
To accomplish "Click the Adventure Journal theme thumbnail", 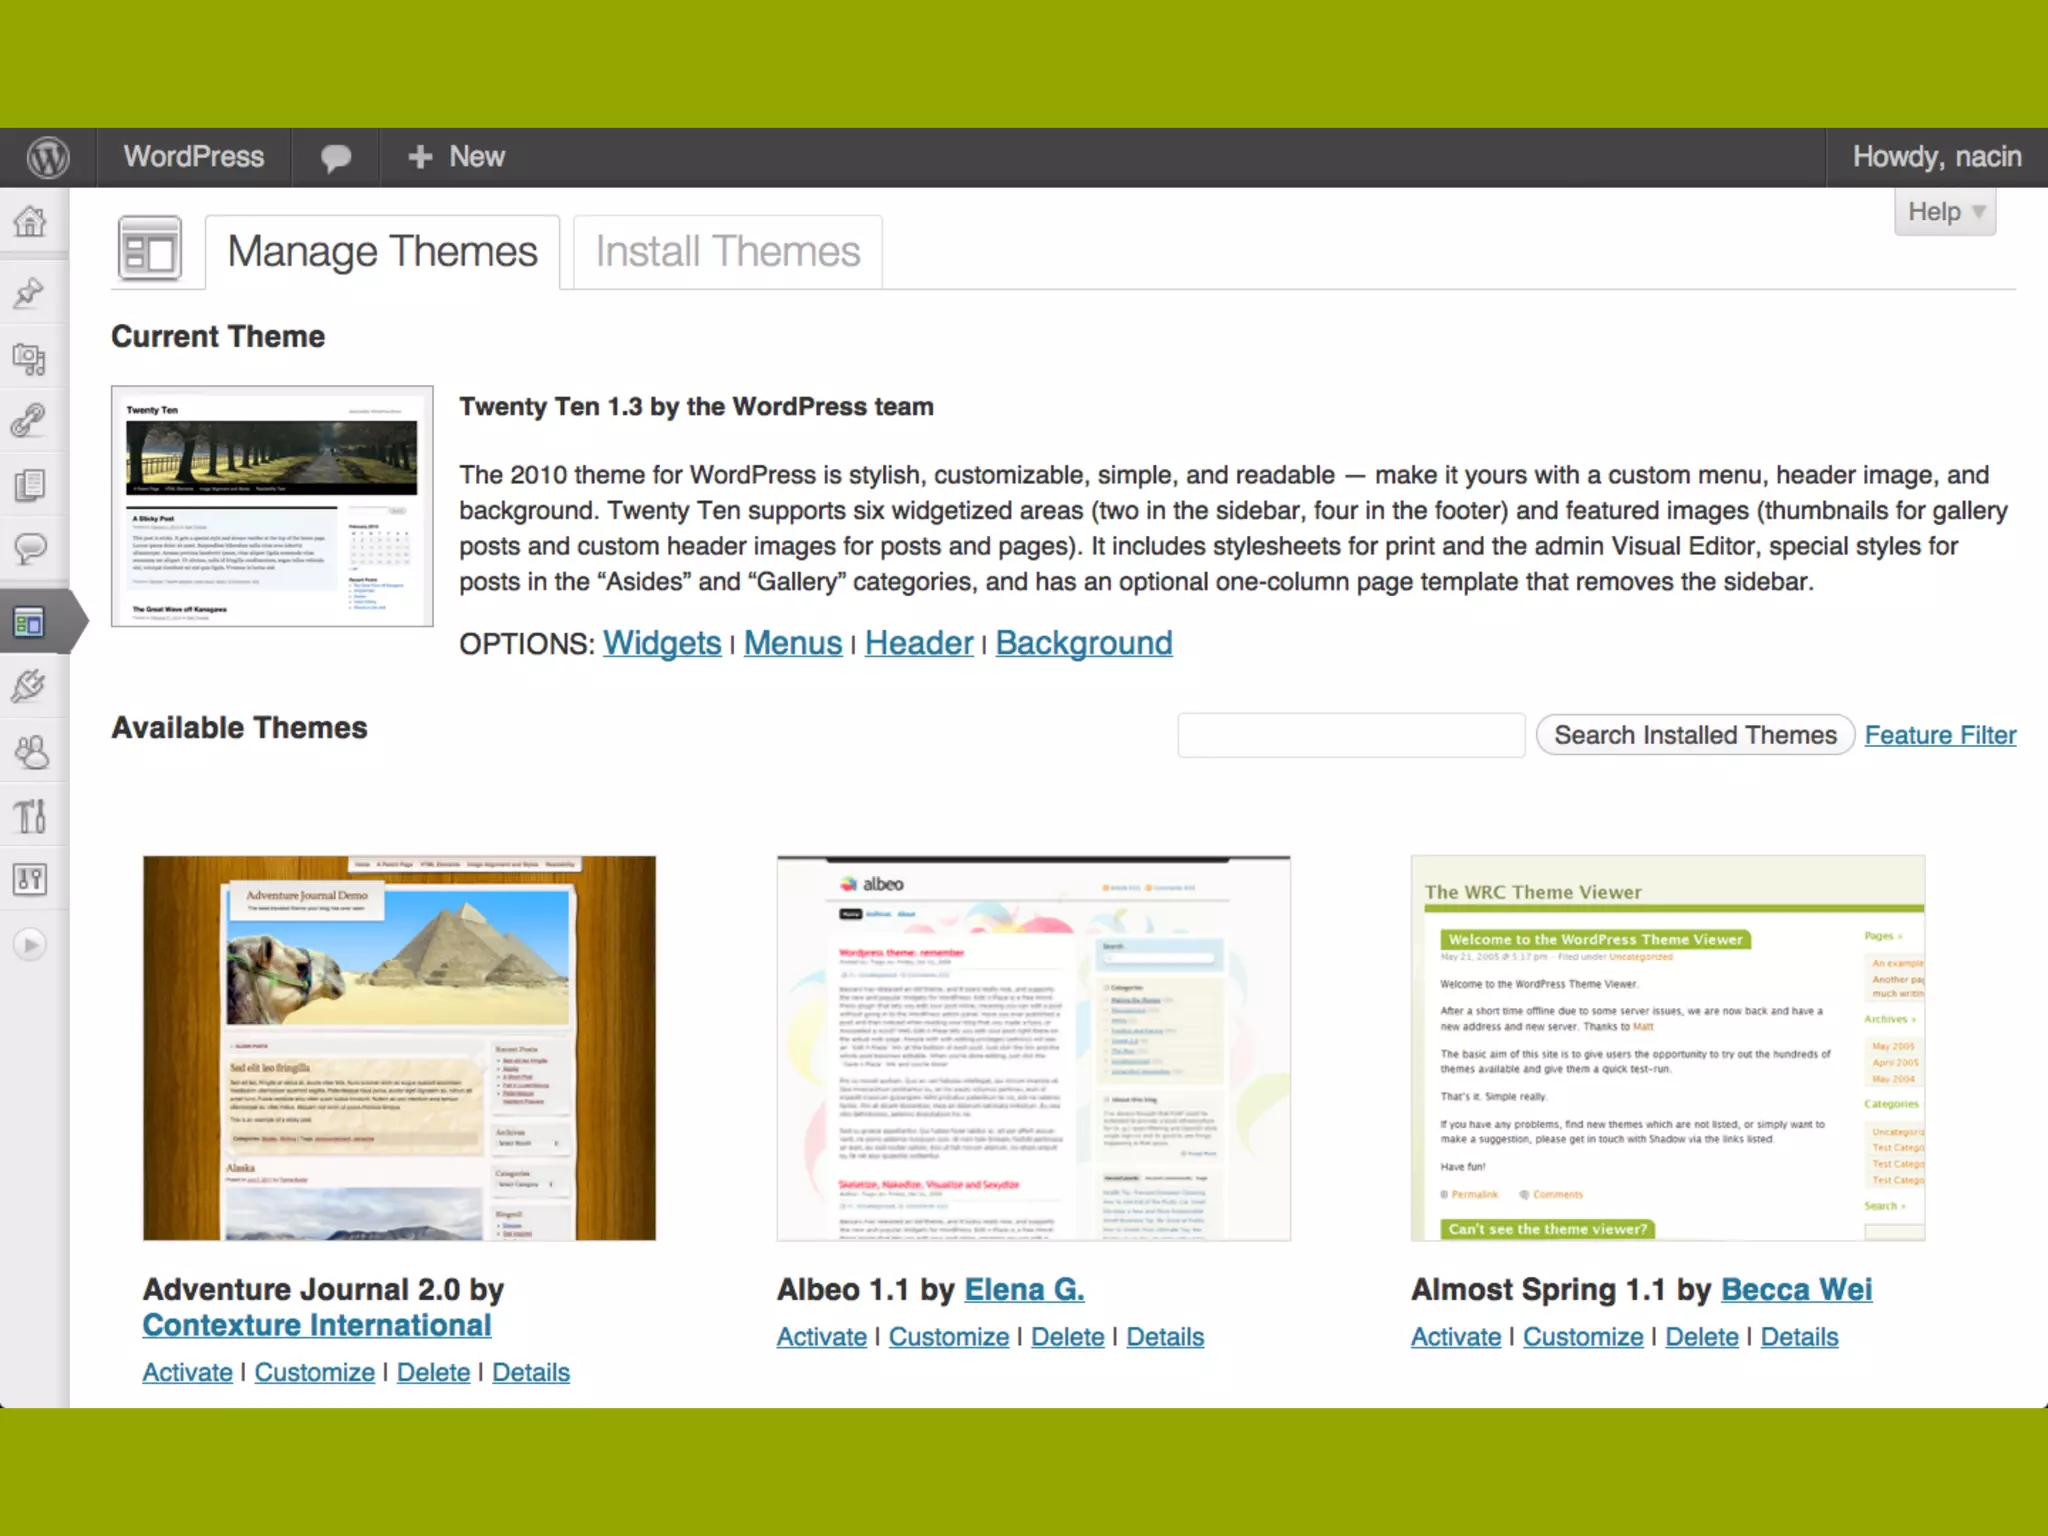I will click(399, 1047).
